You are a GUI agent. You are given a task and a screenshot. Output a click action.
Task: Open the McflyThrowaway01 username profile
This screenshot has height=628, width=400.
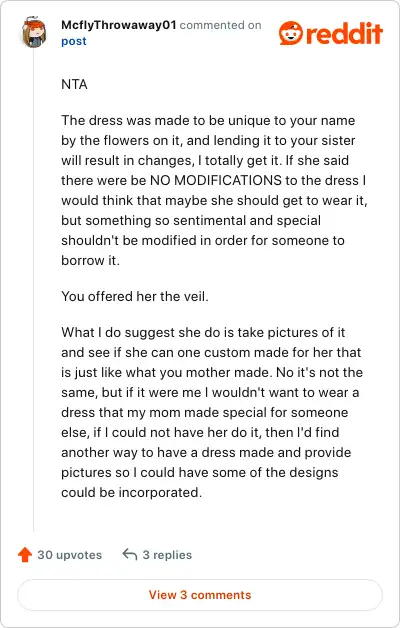click(119, 25)
